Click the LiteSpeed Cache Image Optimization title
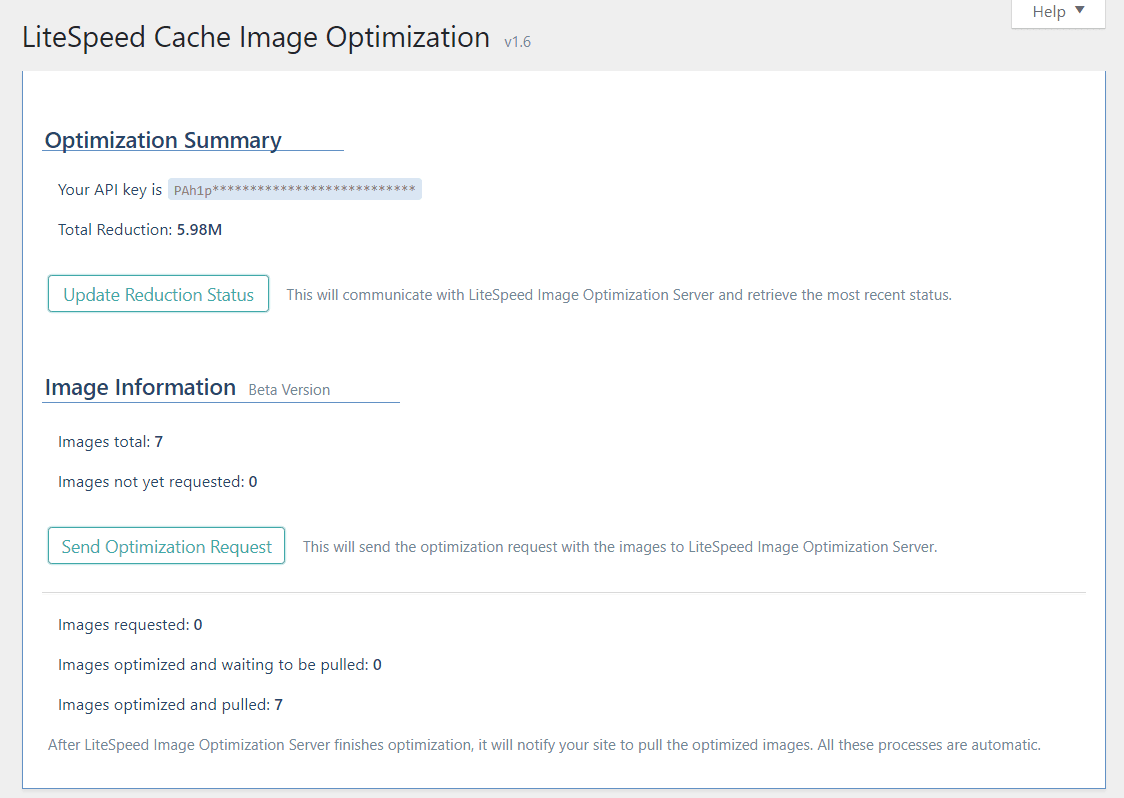Screen dimensions: 1124x798 pos(256,38)
